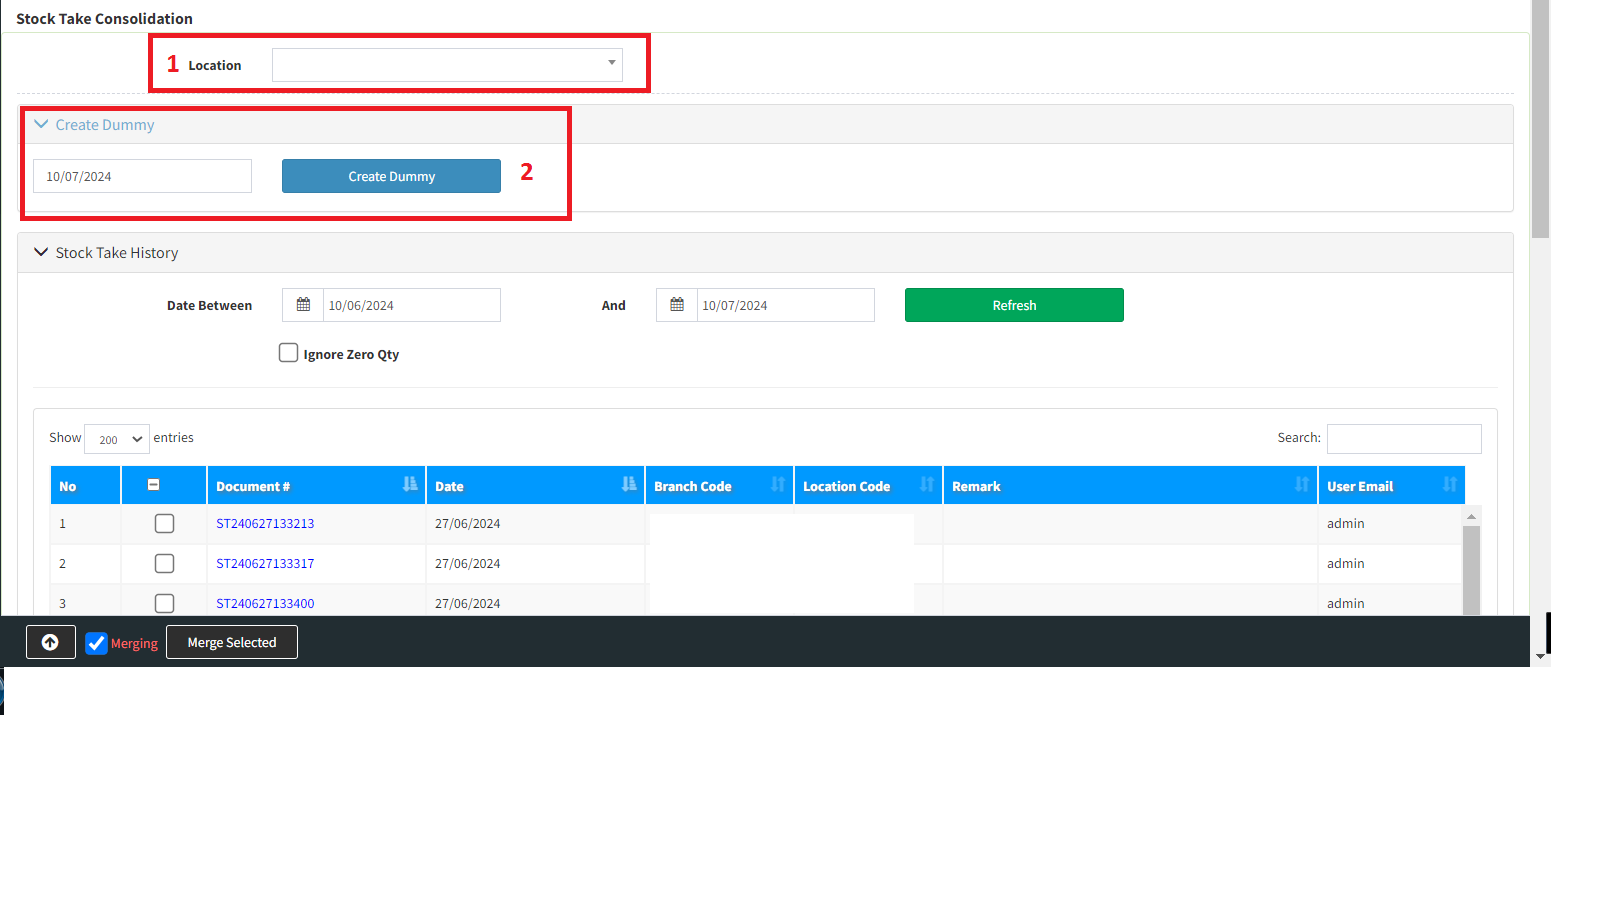The width and height of the screenshot is (1600, 900).
Task: Collapse the Stock Take History panel
Action: tap(41, 253)
